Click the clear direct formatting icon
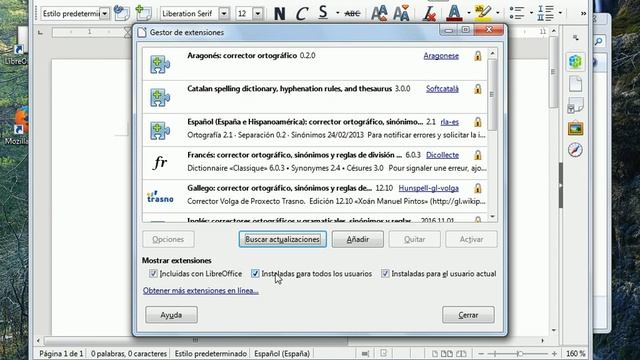The width and height of the screenshot is (640, 360). click(429, 13)
